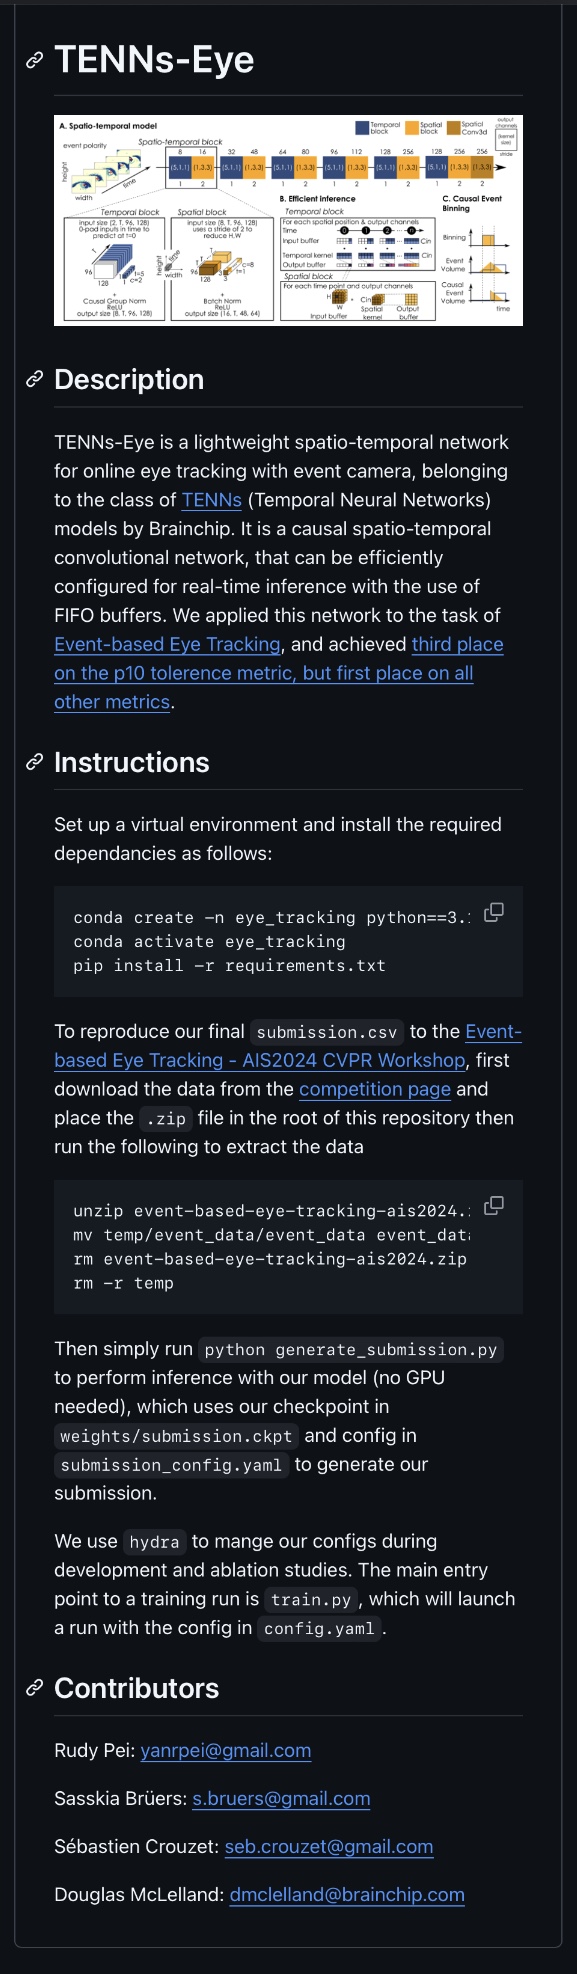Open the spatio-temporal model architecture image
577x1974 pixels.
pyautogui.click(x=288, y=220)
